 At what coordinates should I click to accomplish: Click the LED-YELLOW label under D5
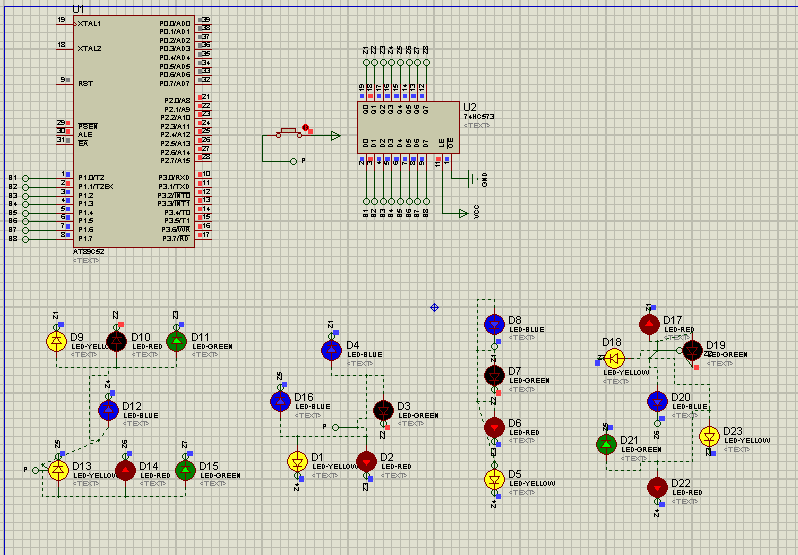532,483
